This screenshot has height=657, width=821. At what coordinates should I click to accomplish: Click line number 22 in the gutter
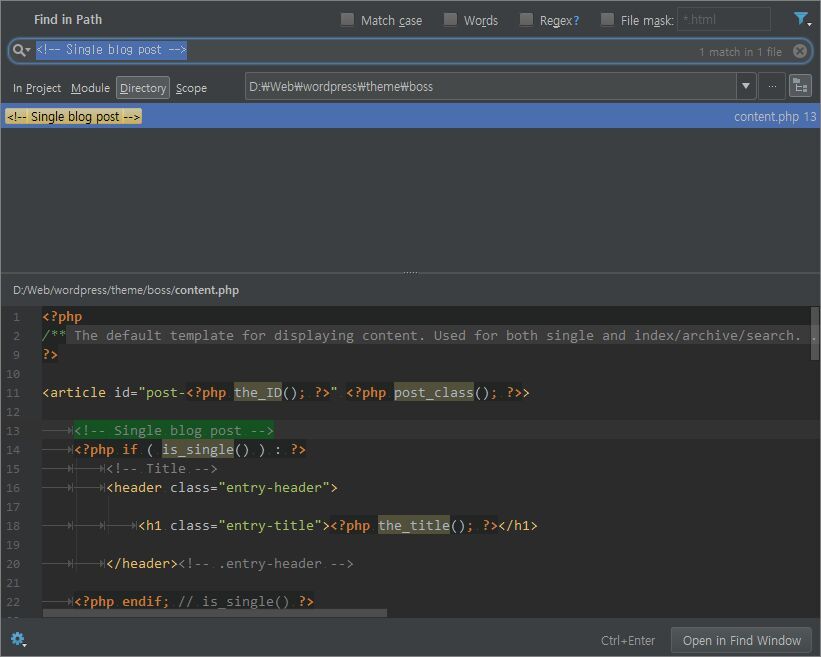coord(14,602)
